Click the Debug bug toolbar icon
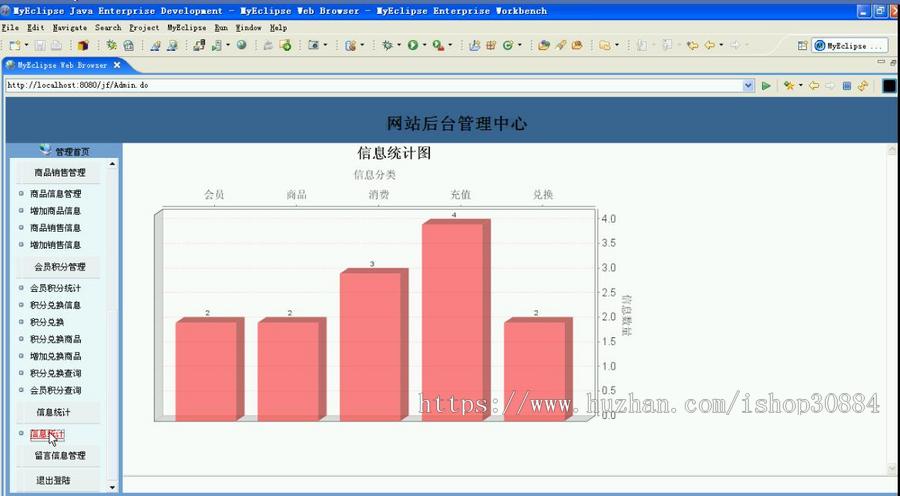 (x=387, y=45)
